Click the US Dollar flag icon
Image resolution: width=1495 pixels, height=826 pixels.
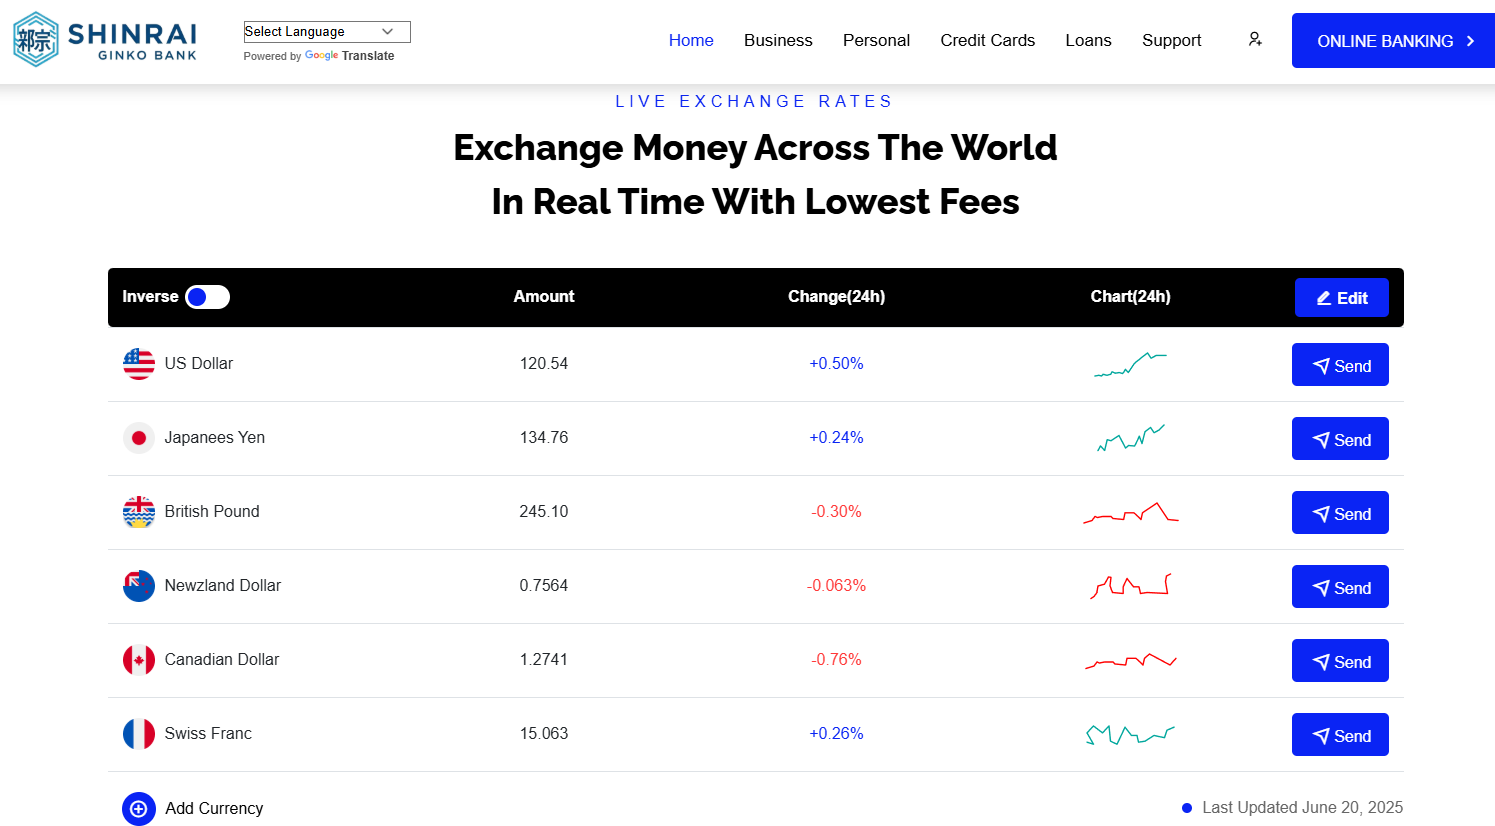point(139,364)
